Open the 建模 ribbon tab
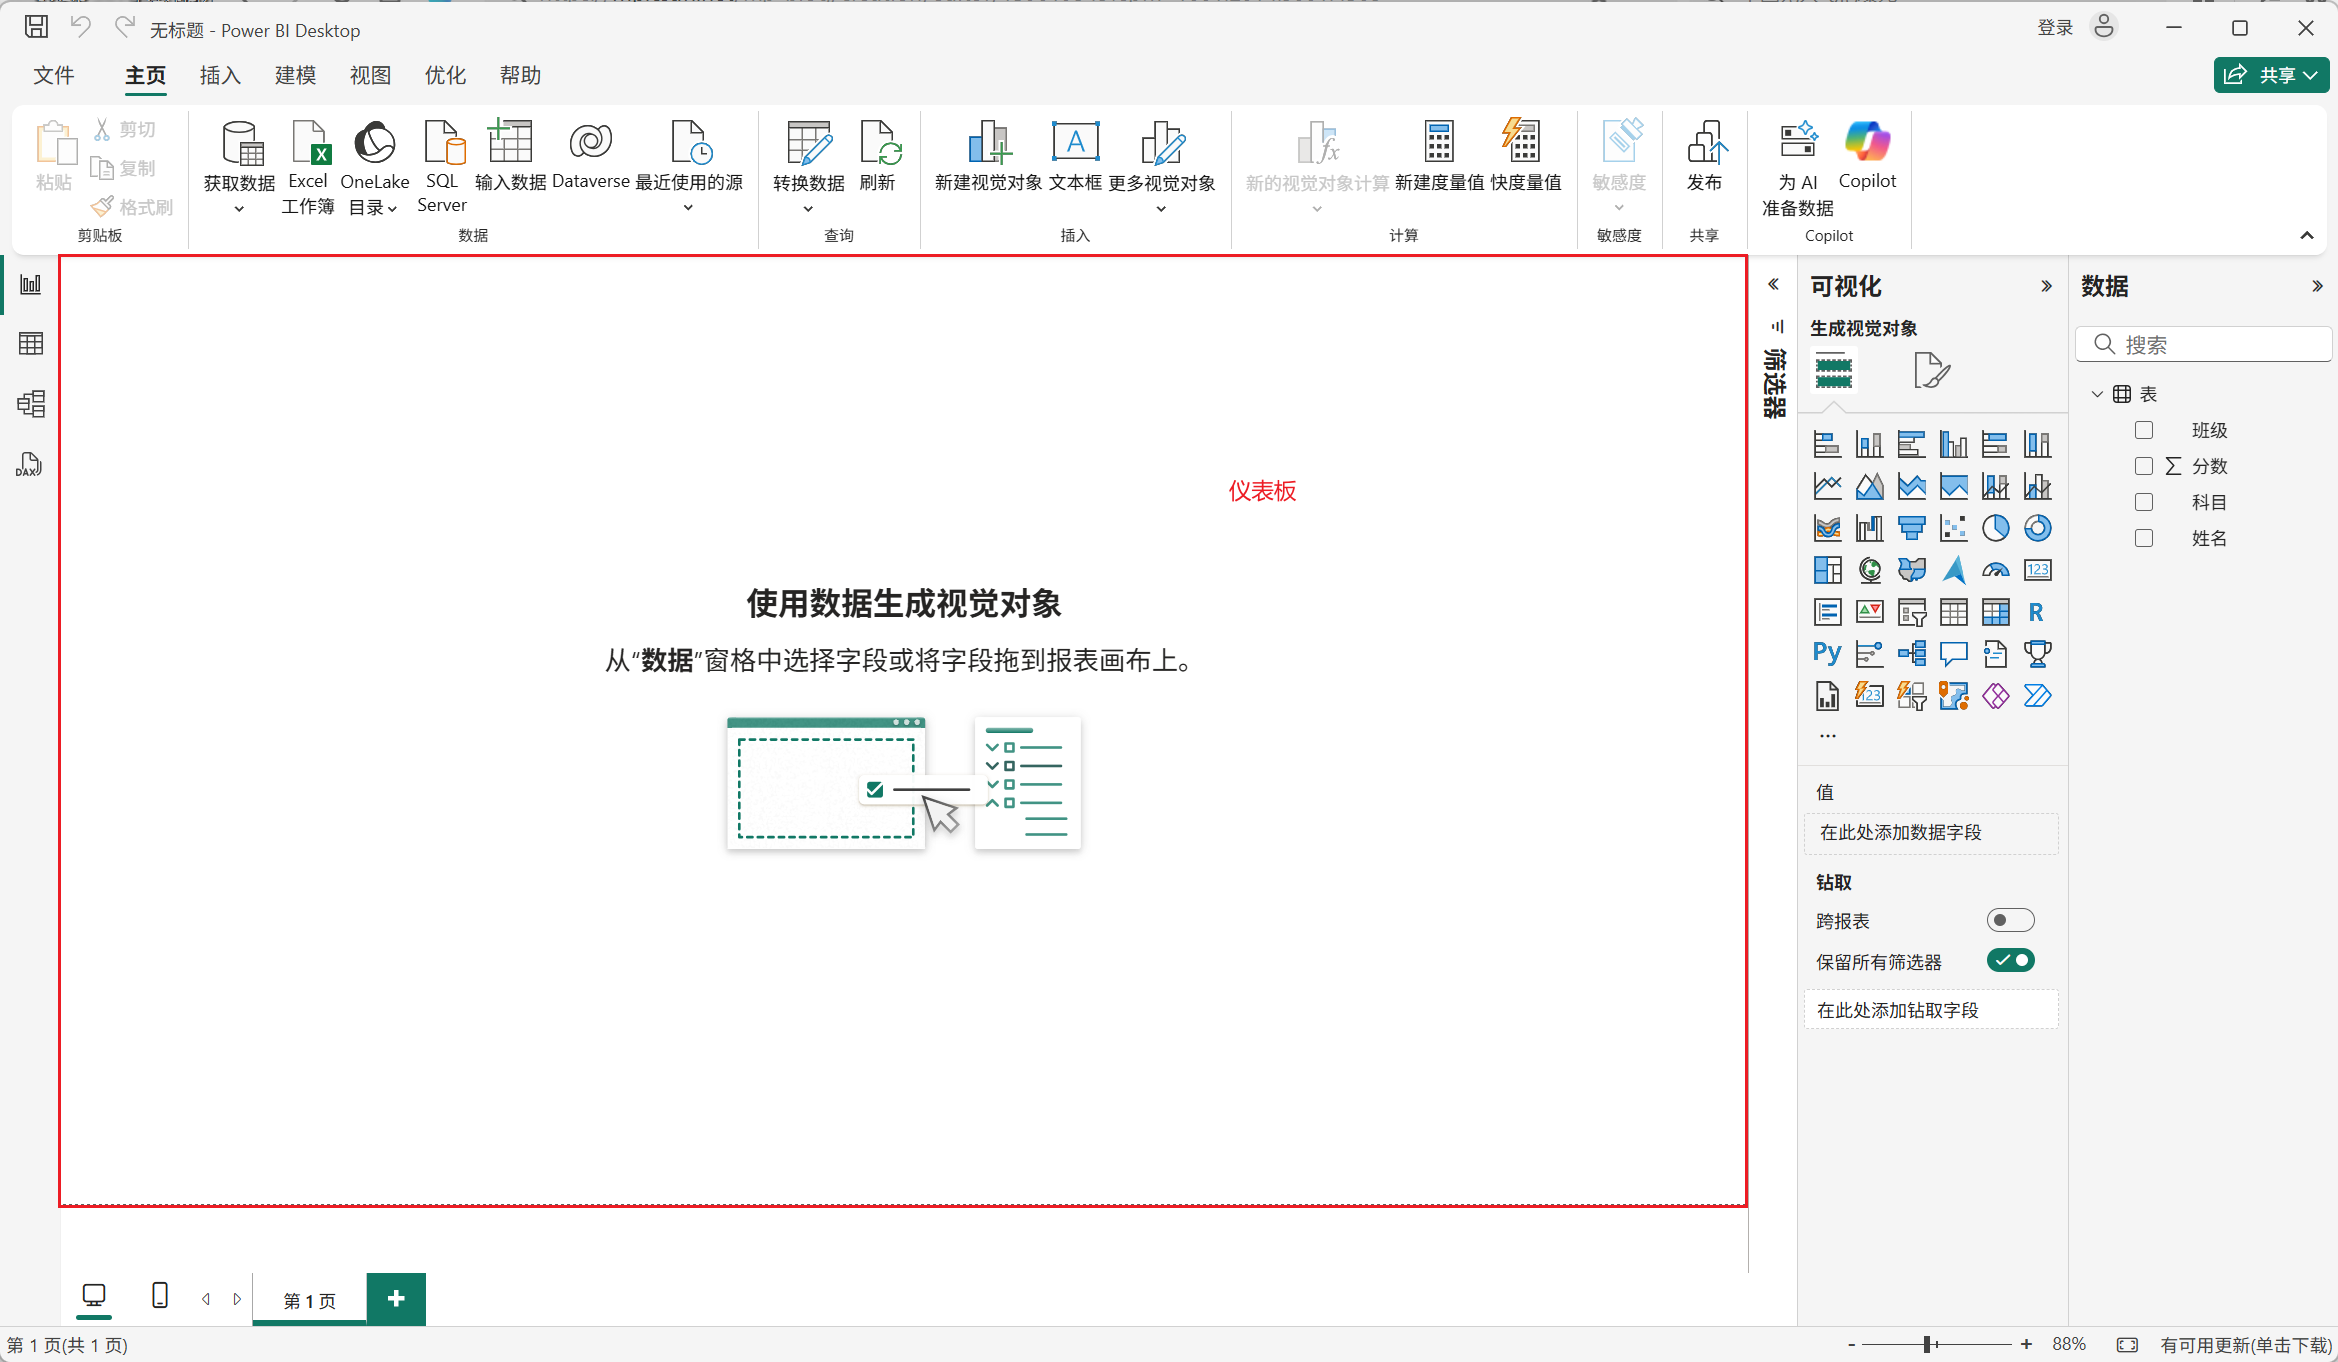The image size is (2338, 1362). (295, 76)
